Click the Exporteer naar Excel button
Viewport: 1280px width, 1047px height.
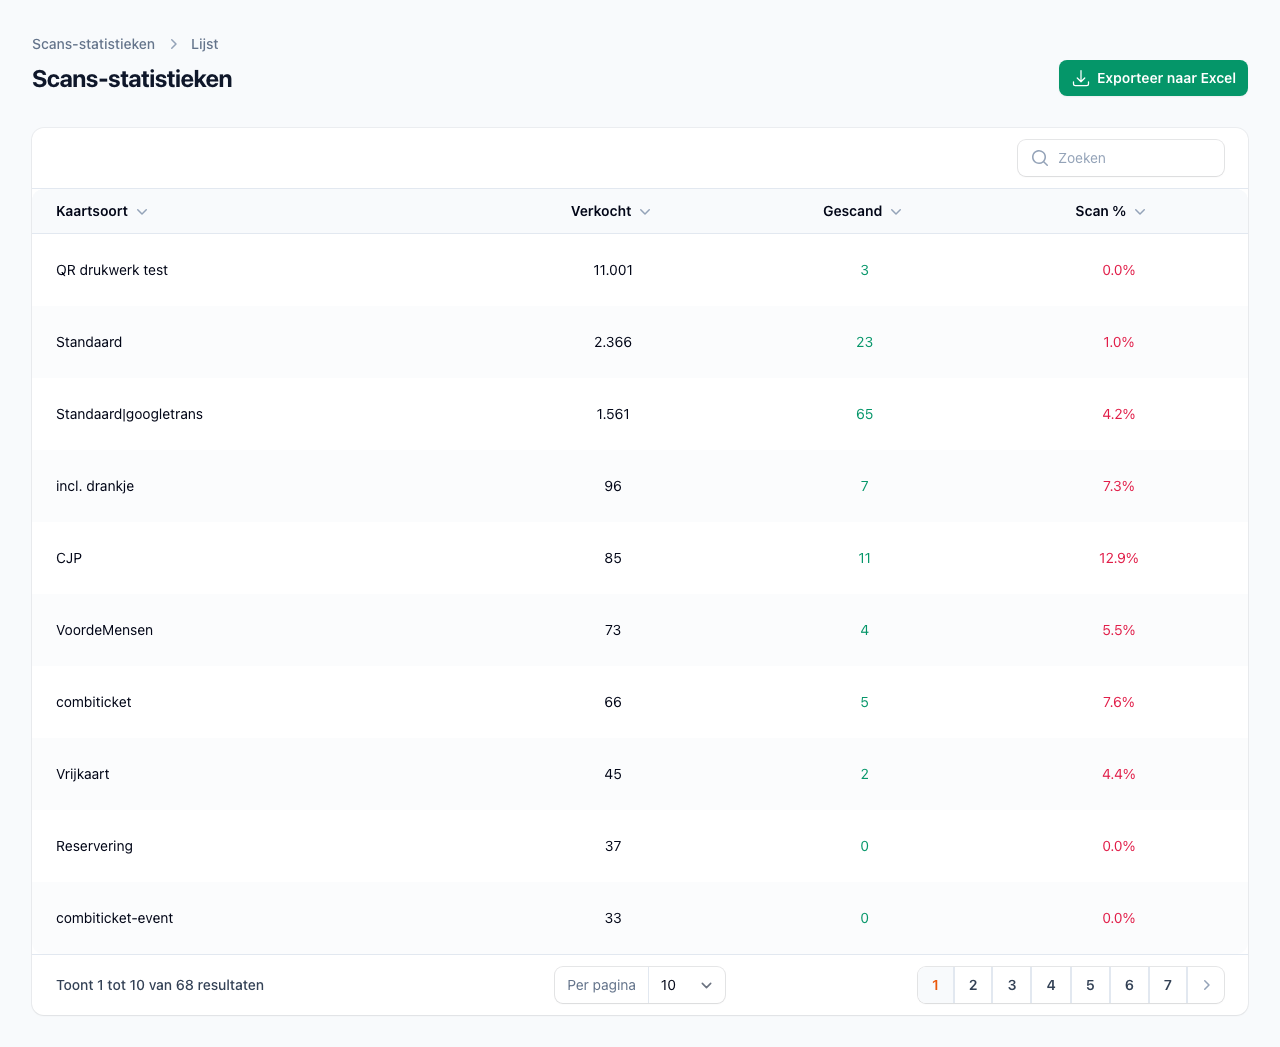click(x=1153, y=78)
